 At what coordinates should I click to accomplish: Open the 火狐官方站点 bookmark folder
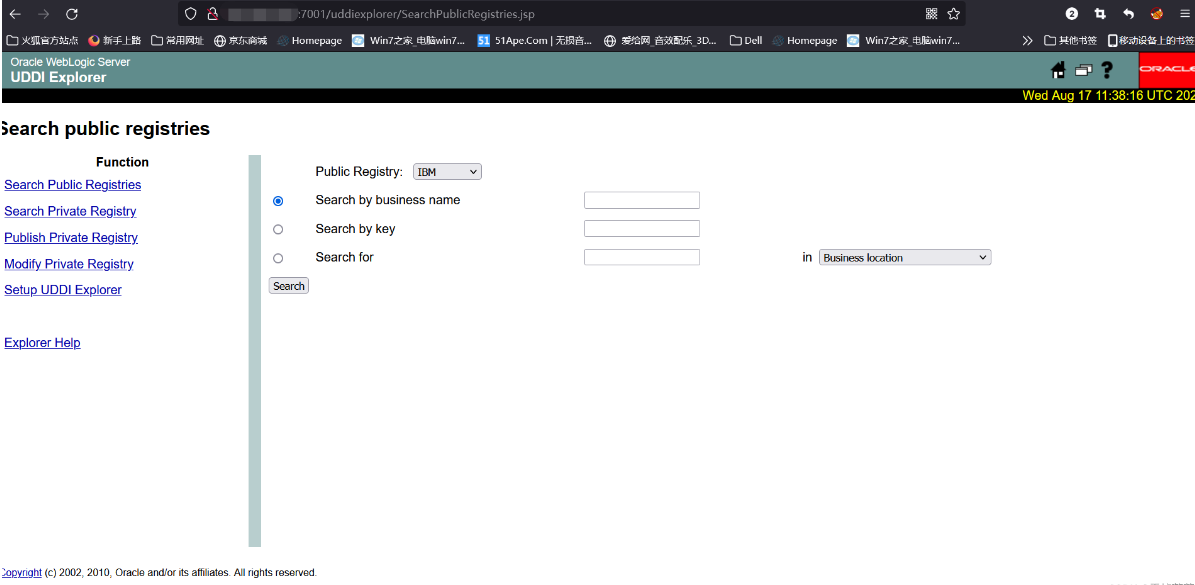pyautogui.click(x=42, y=40)
